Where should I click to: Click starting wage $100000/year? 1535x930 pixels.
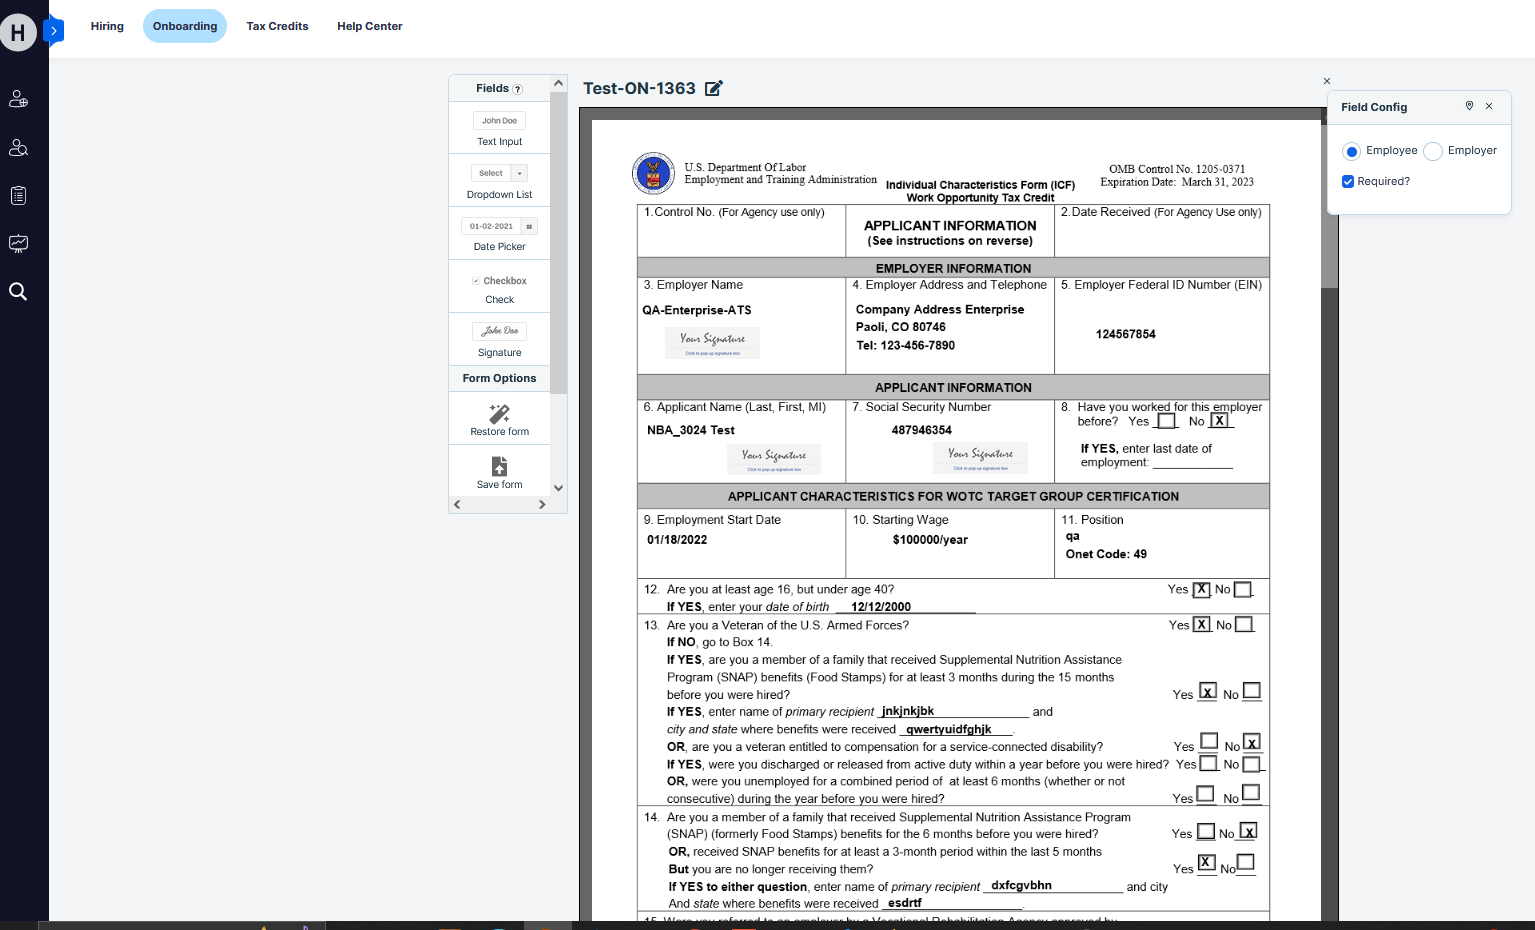[930, 540]
